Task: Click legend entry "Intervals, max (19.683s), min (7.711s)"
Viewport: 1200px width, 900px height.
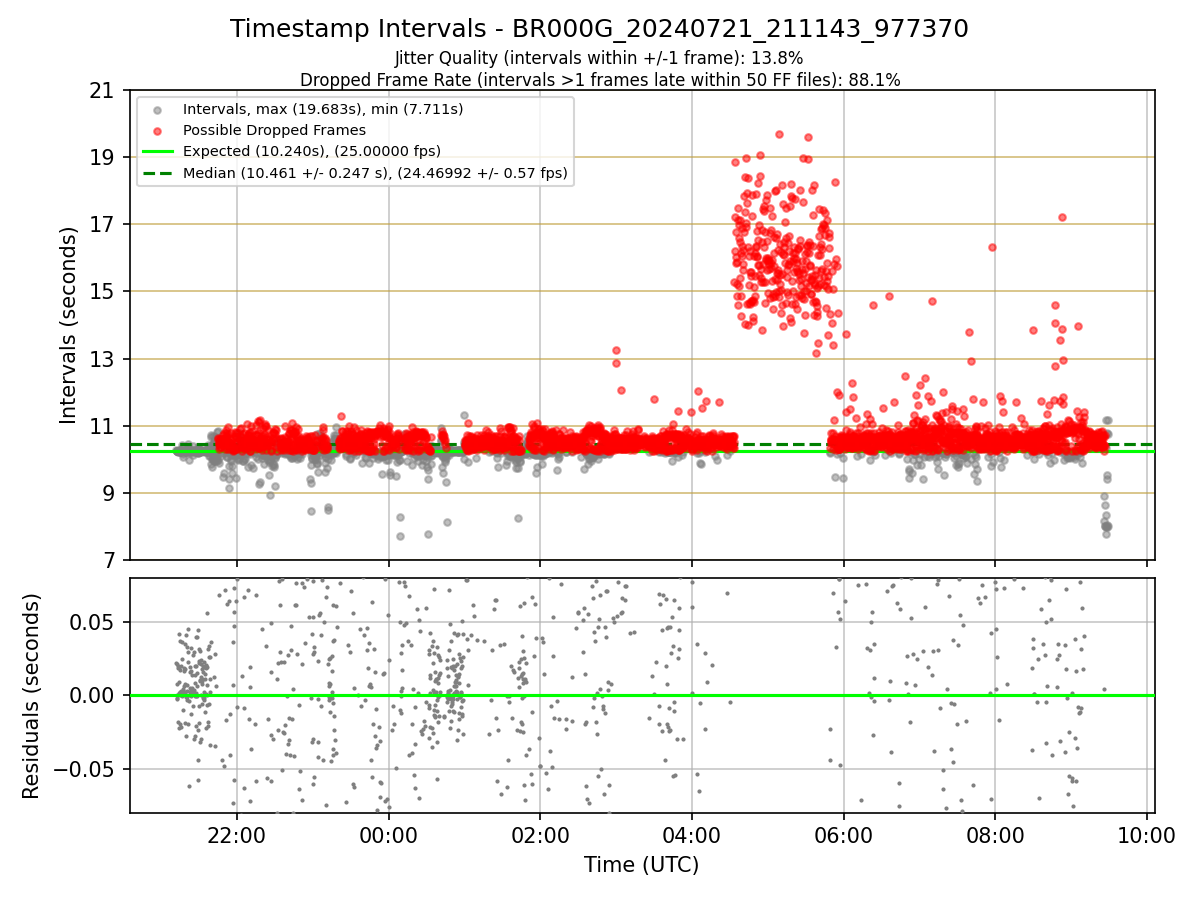Action: click(x=323, y=108)
